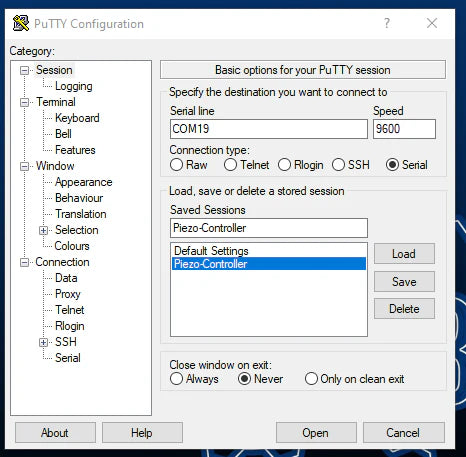Cancel the PuTTY configuration dialog

pos(403,433)
